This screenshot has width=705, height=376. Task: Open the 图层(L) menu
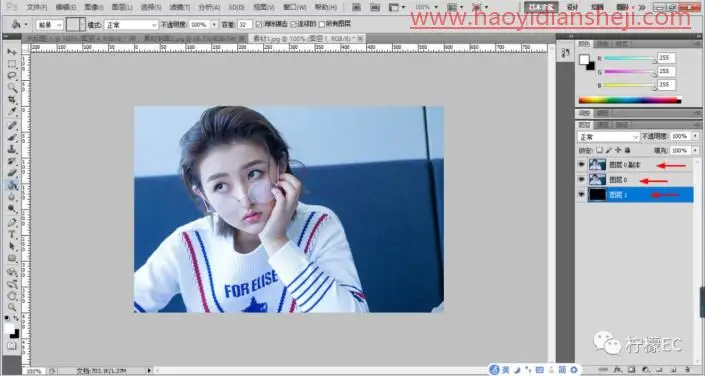(122, 8)
